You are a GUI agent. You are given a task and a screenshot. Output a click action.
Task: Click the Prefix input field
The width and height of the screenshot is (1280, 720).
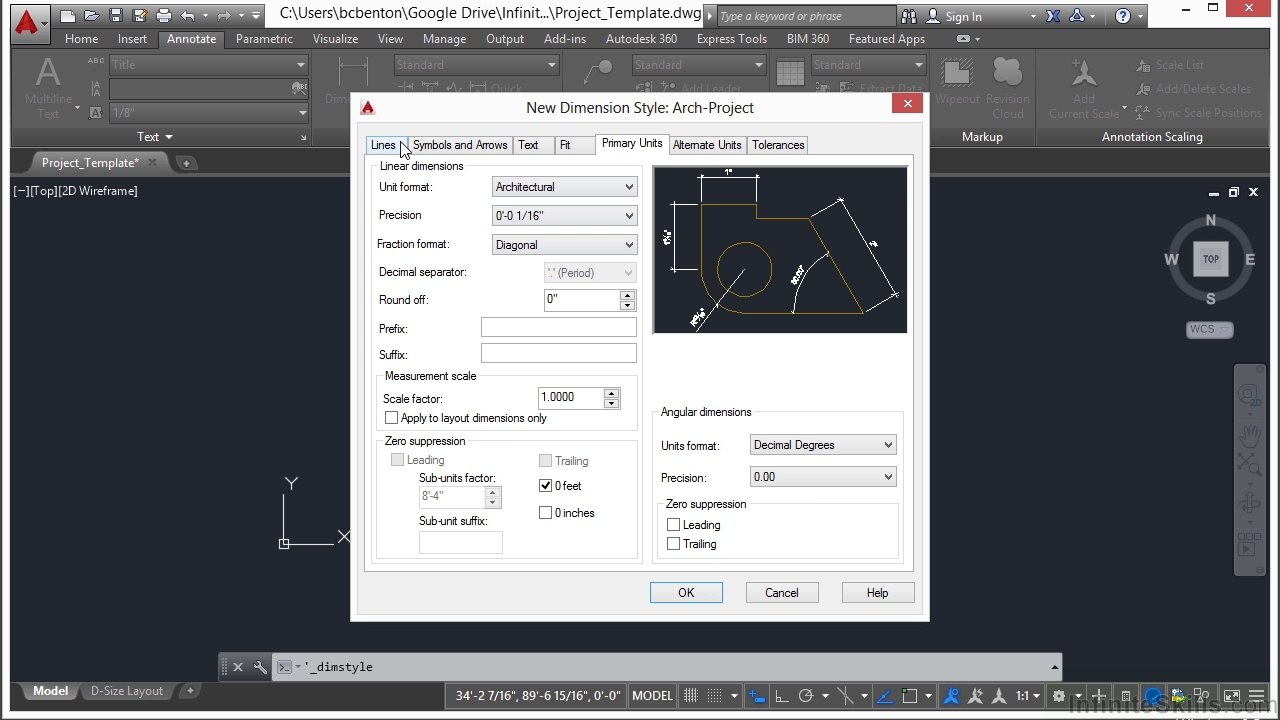coord(558,328)
